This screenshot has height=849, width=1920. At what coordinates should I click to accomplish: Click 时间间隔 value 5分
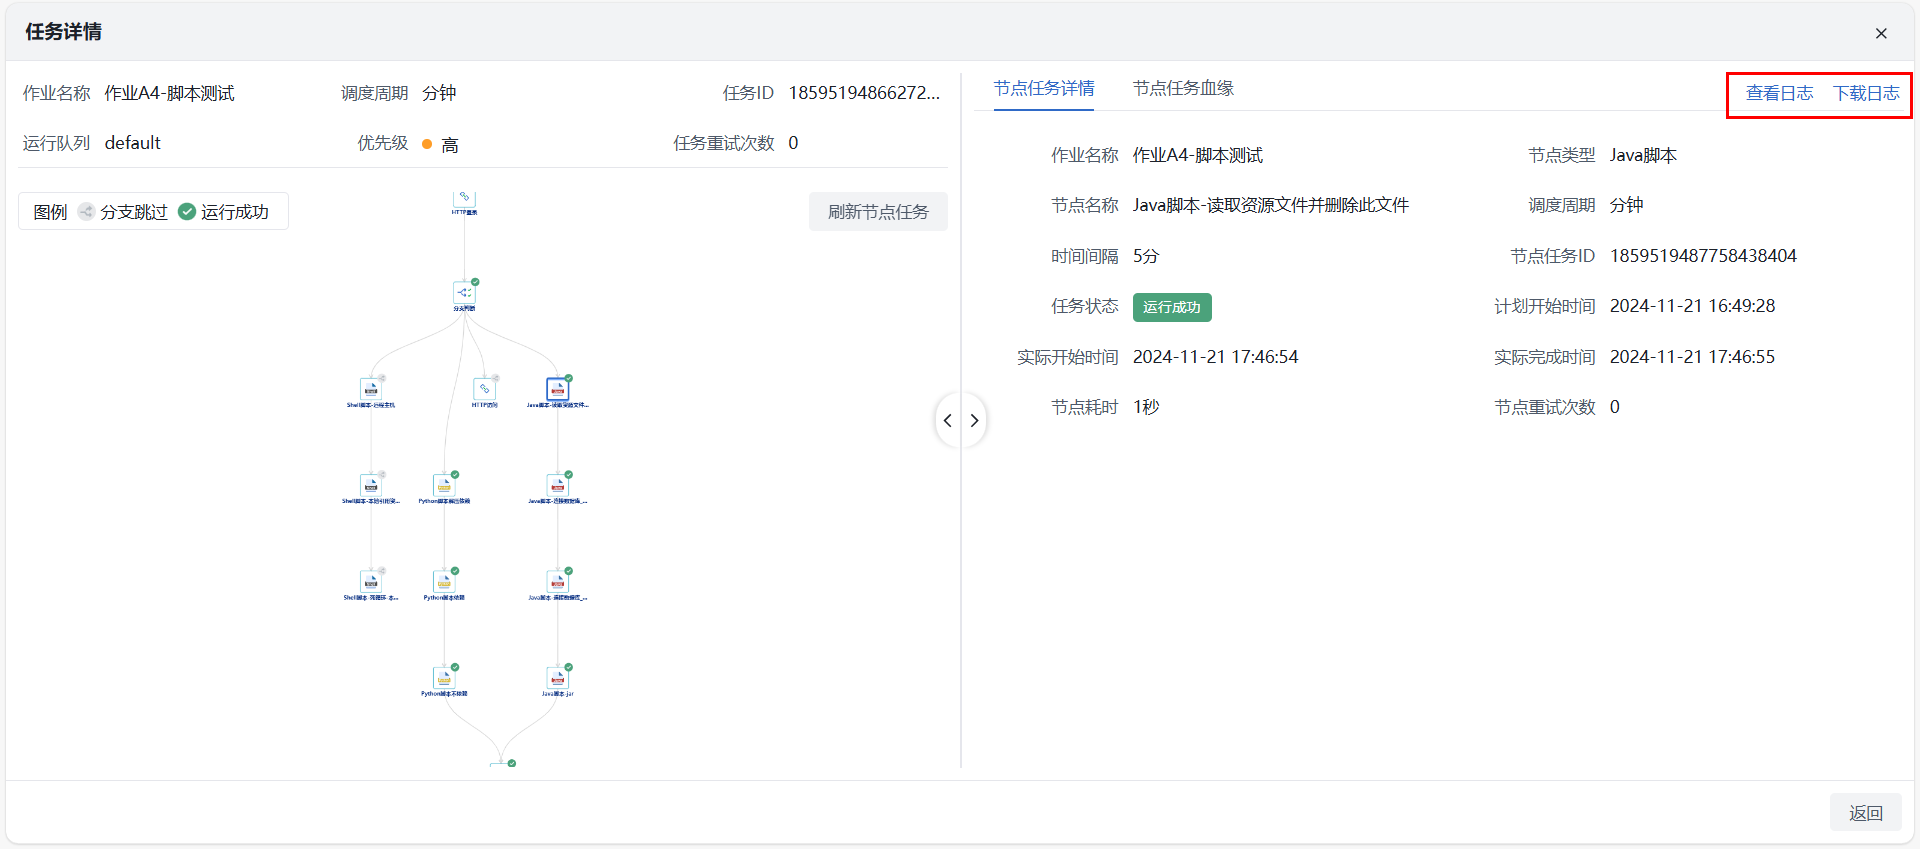1146,256
